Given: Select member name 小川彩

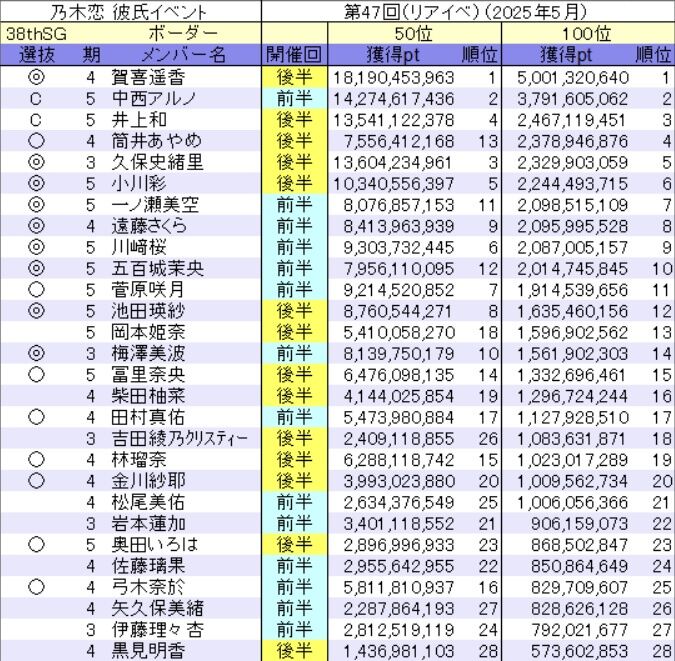Looking at the screenshot, I should coord(139,184).
